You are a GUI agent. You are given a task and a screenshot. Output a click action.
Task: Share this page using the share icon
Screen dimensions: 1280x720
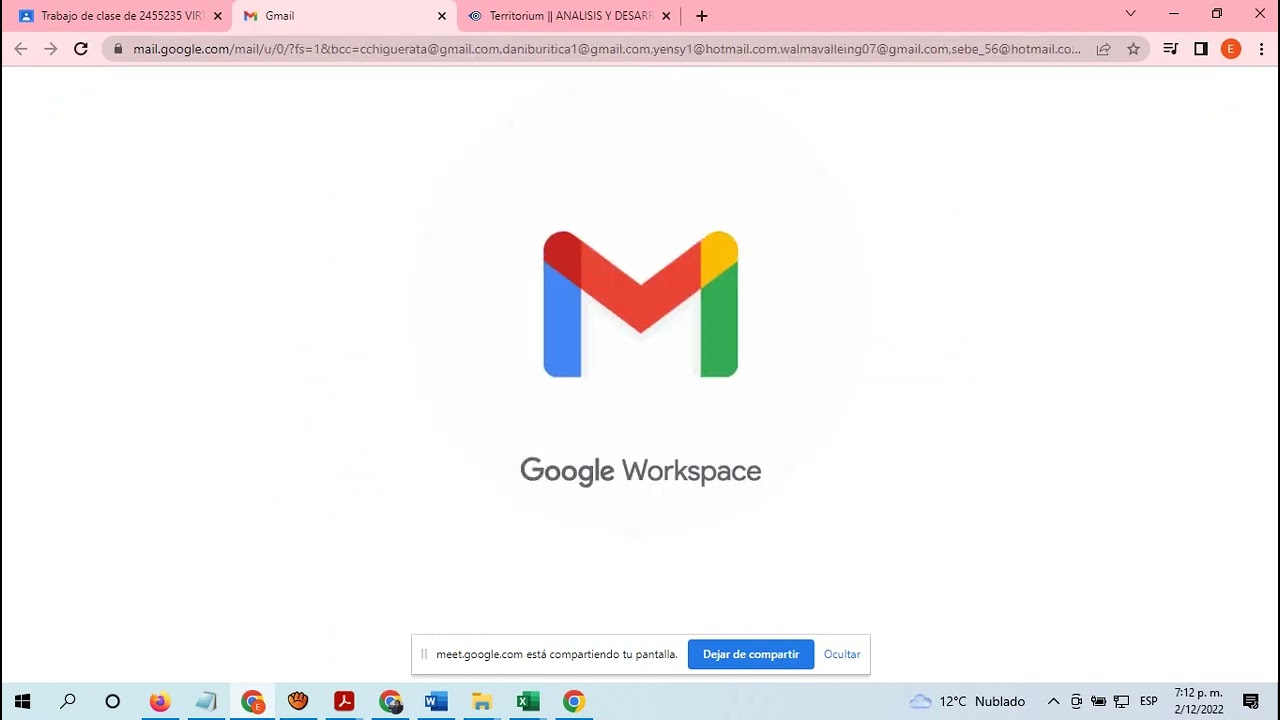(x=1103, y=49)
